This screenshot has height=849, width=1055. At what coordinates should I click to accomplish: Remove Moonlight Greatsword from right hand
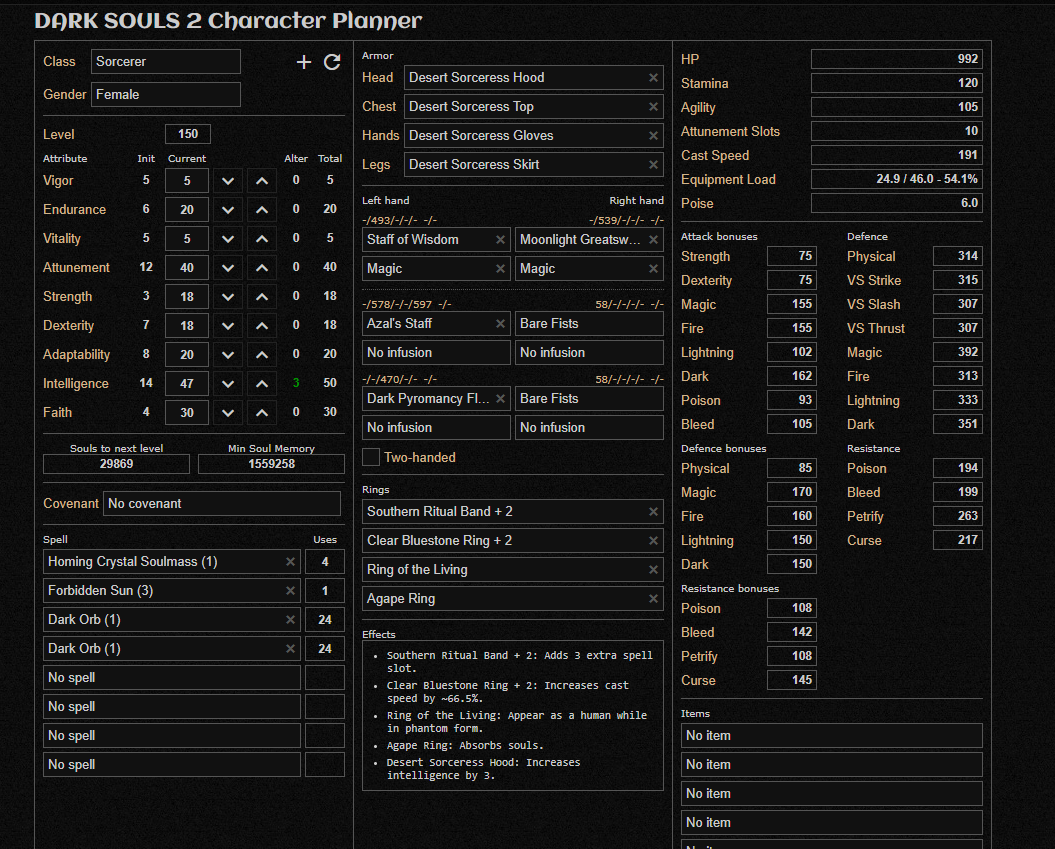tap(653, 240)
